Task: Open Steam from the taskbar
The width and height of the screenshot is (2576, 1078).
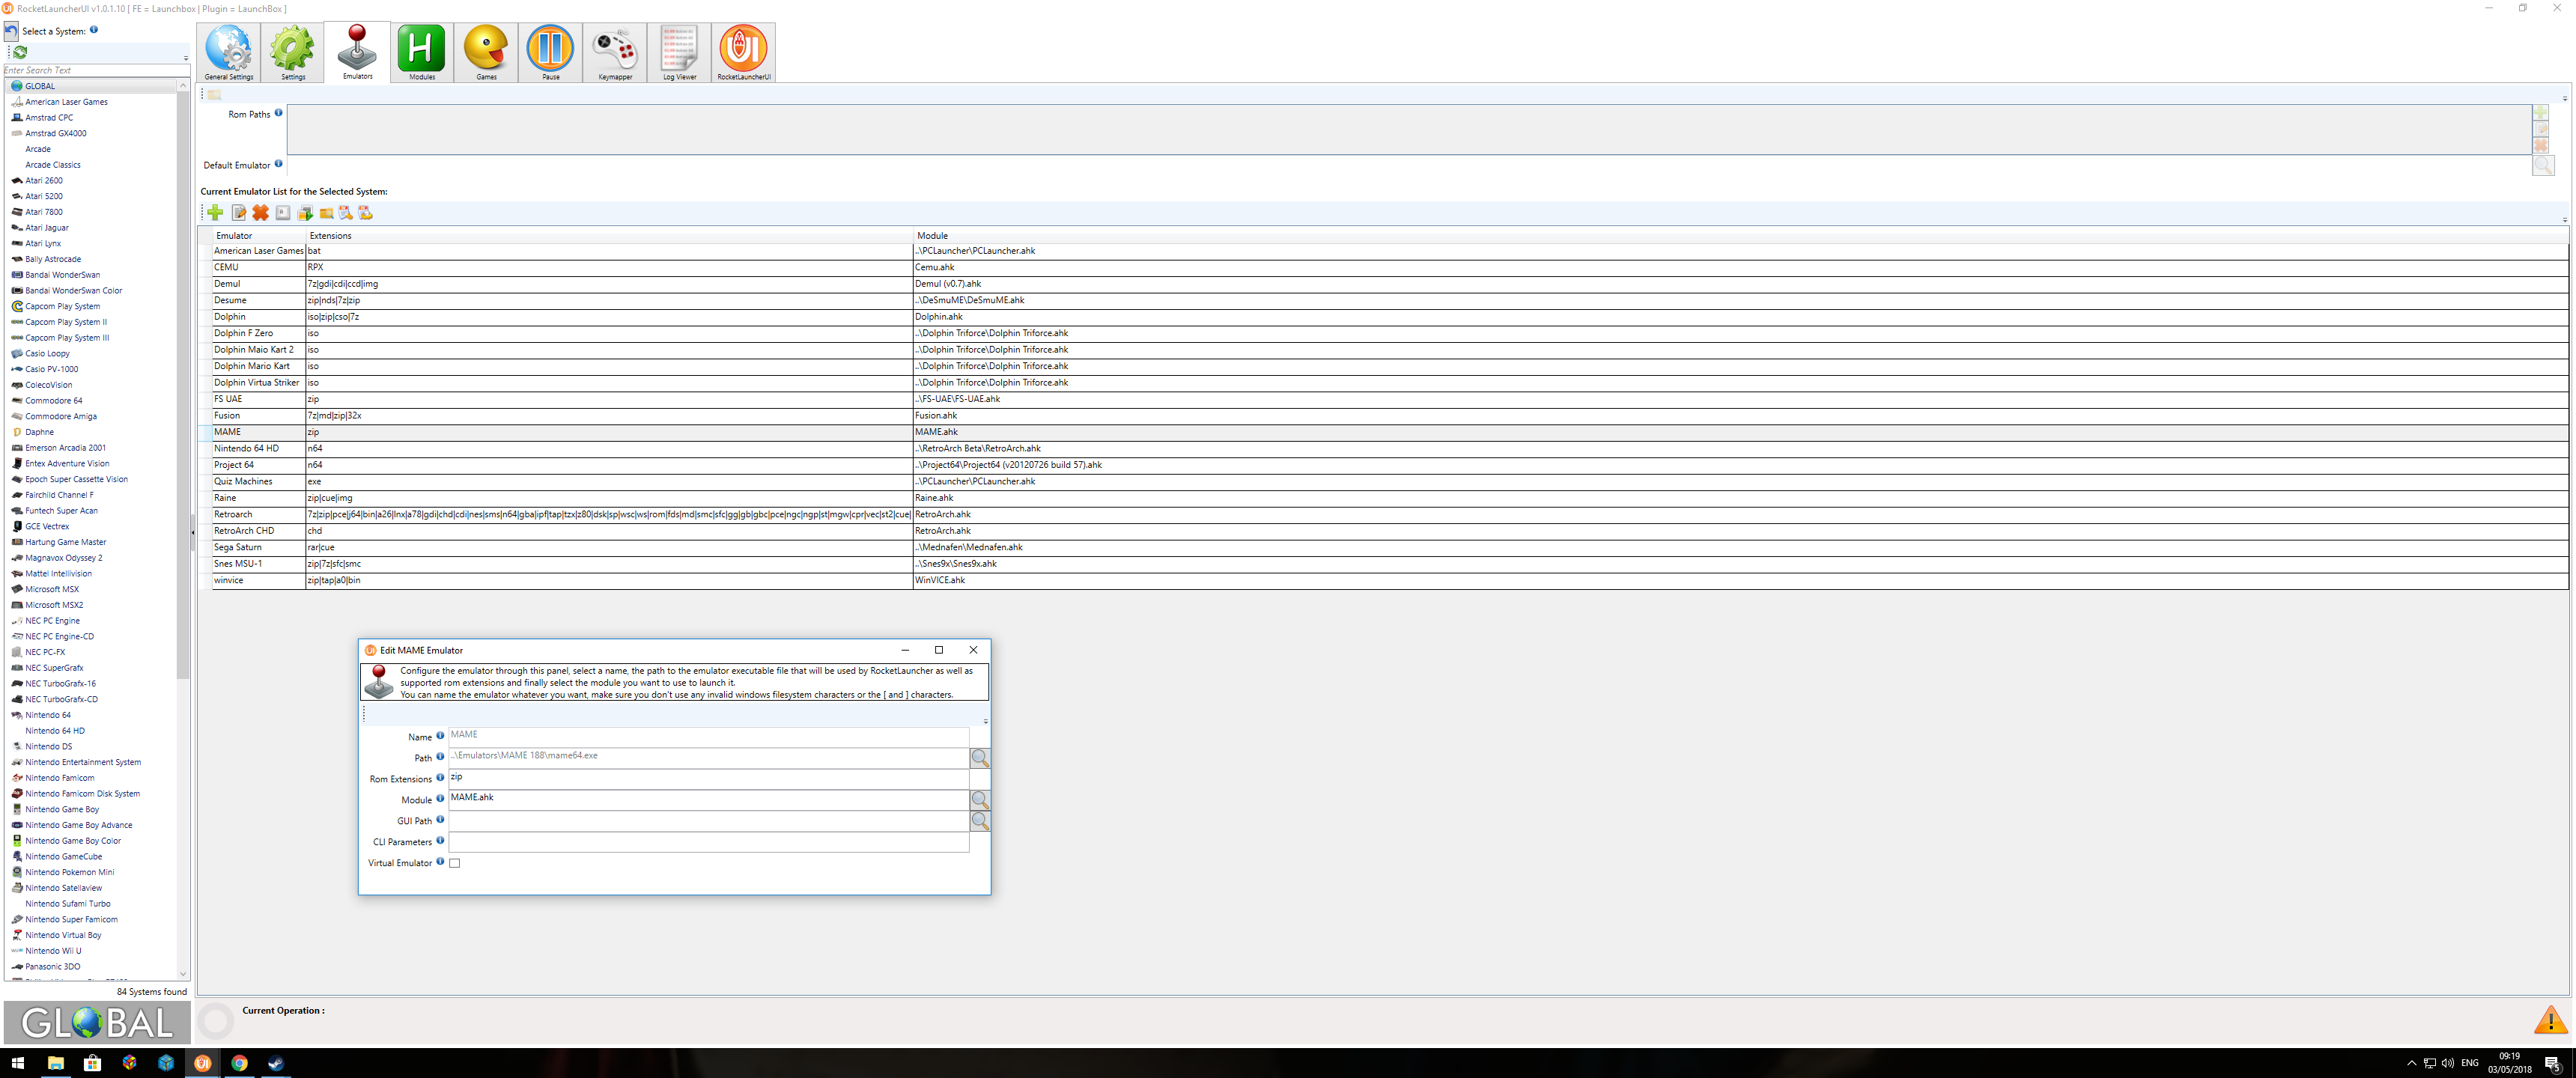Action: (276, 1063)
